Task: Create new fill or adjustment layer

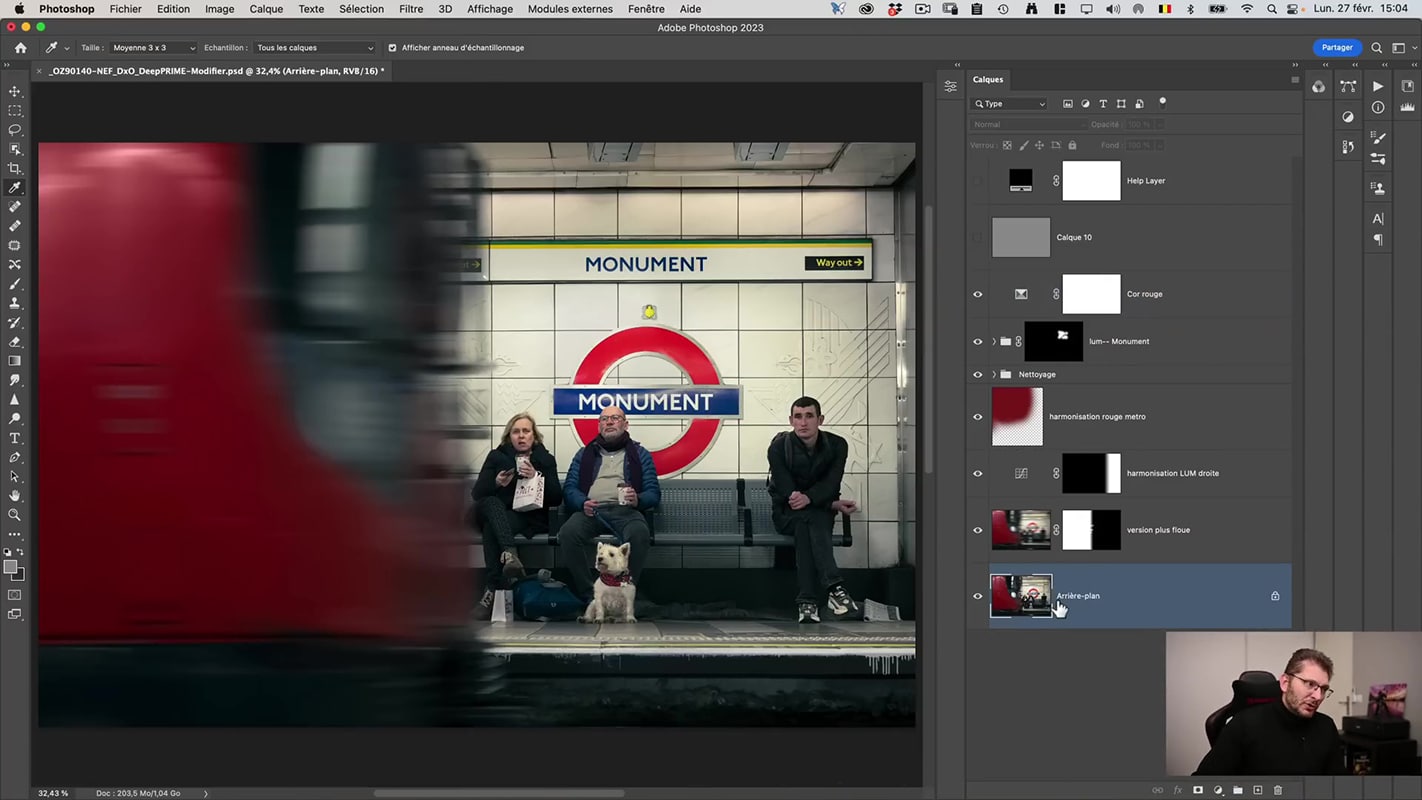Action: coord(1218,790)
